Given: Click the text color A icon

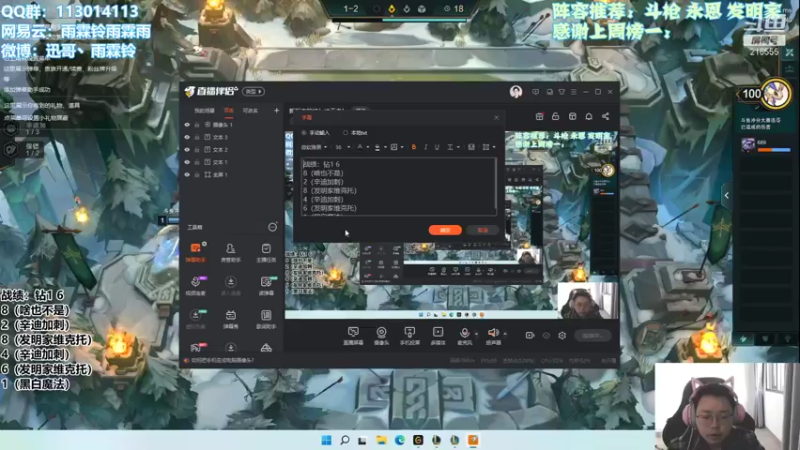Looking at the screenshot, I should click(x=360, y=147).
